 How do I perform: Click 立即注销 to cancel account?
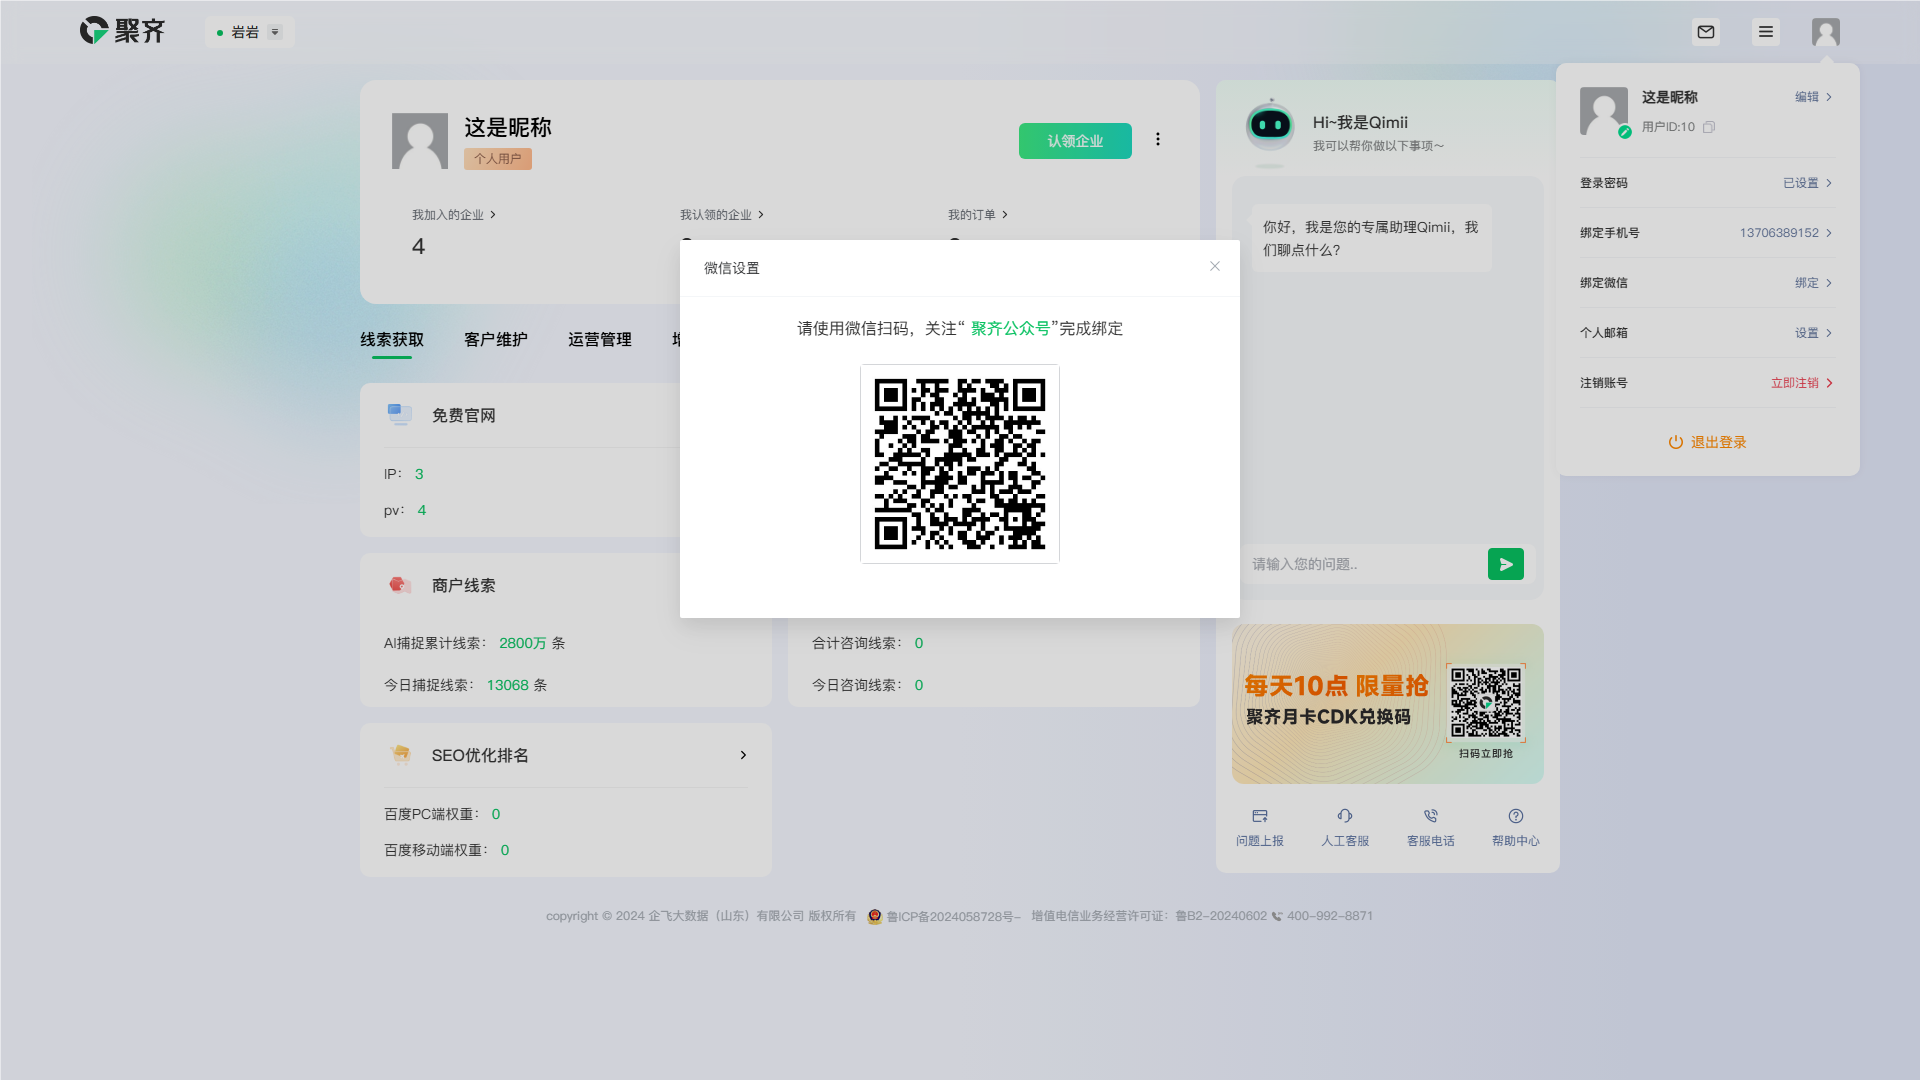[x=1801, y=383]
